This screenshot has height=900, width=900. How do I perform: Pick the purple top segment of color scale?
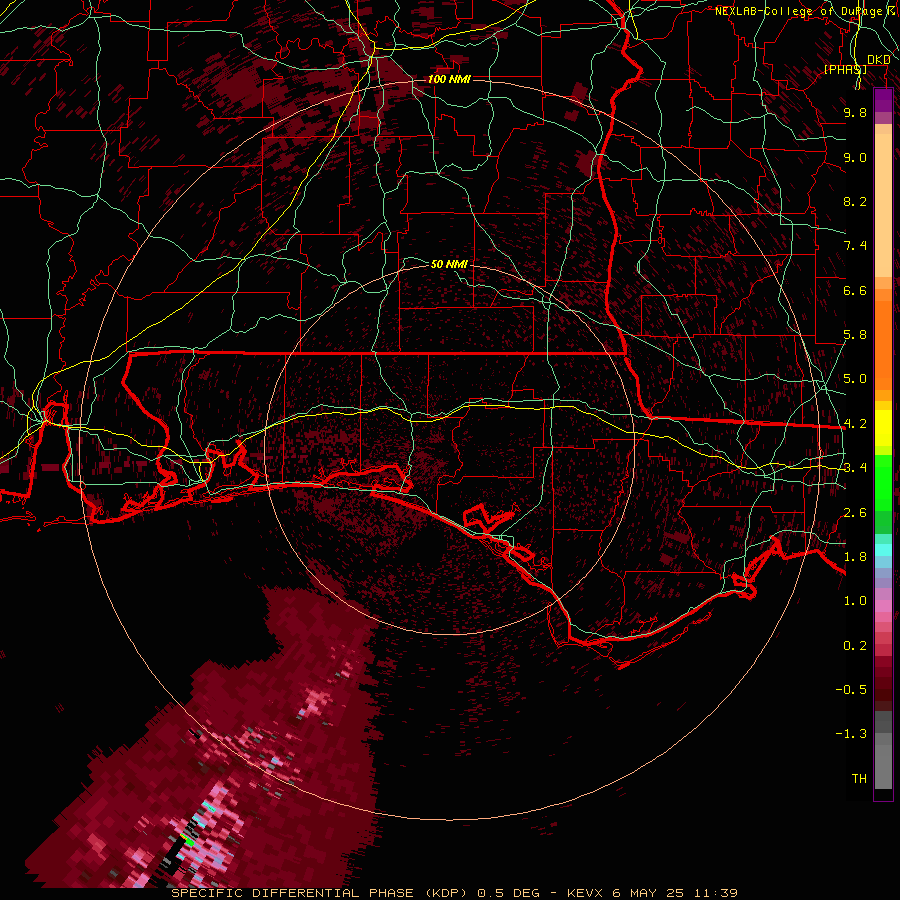coord(883,100)
